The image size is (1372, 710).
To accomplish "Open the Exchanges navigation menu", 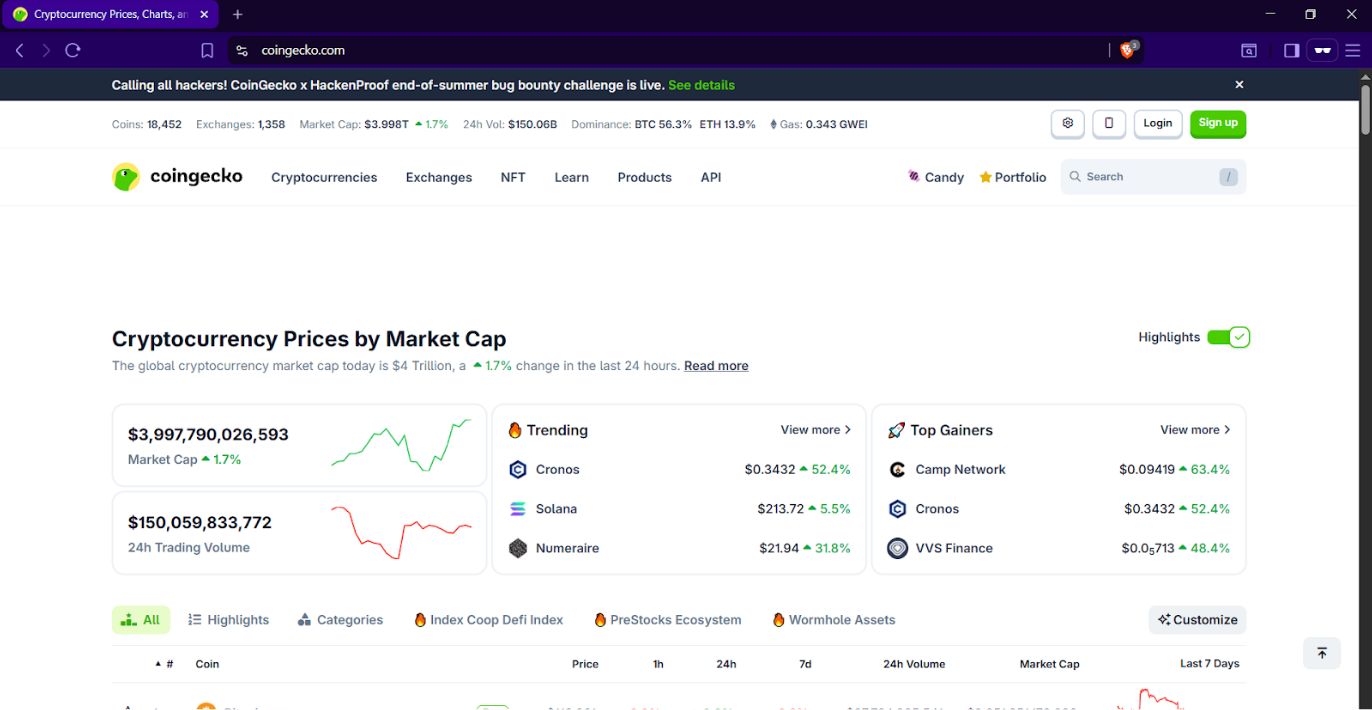I will [438, 177].
